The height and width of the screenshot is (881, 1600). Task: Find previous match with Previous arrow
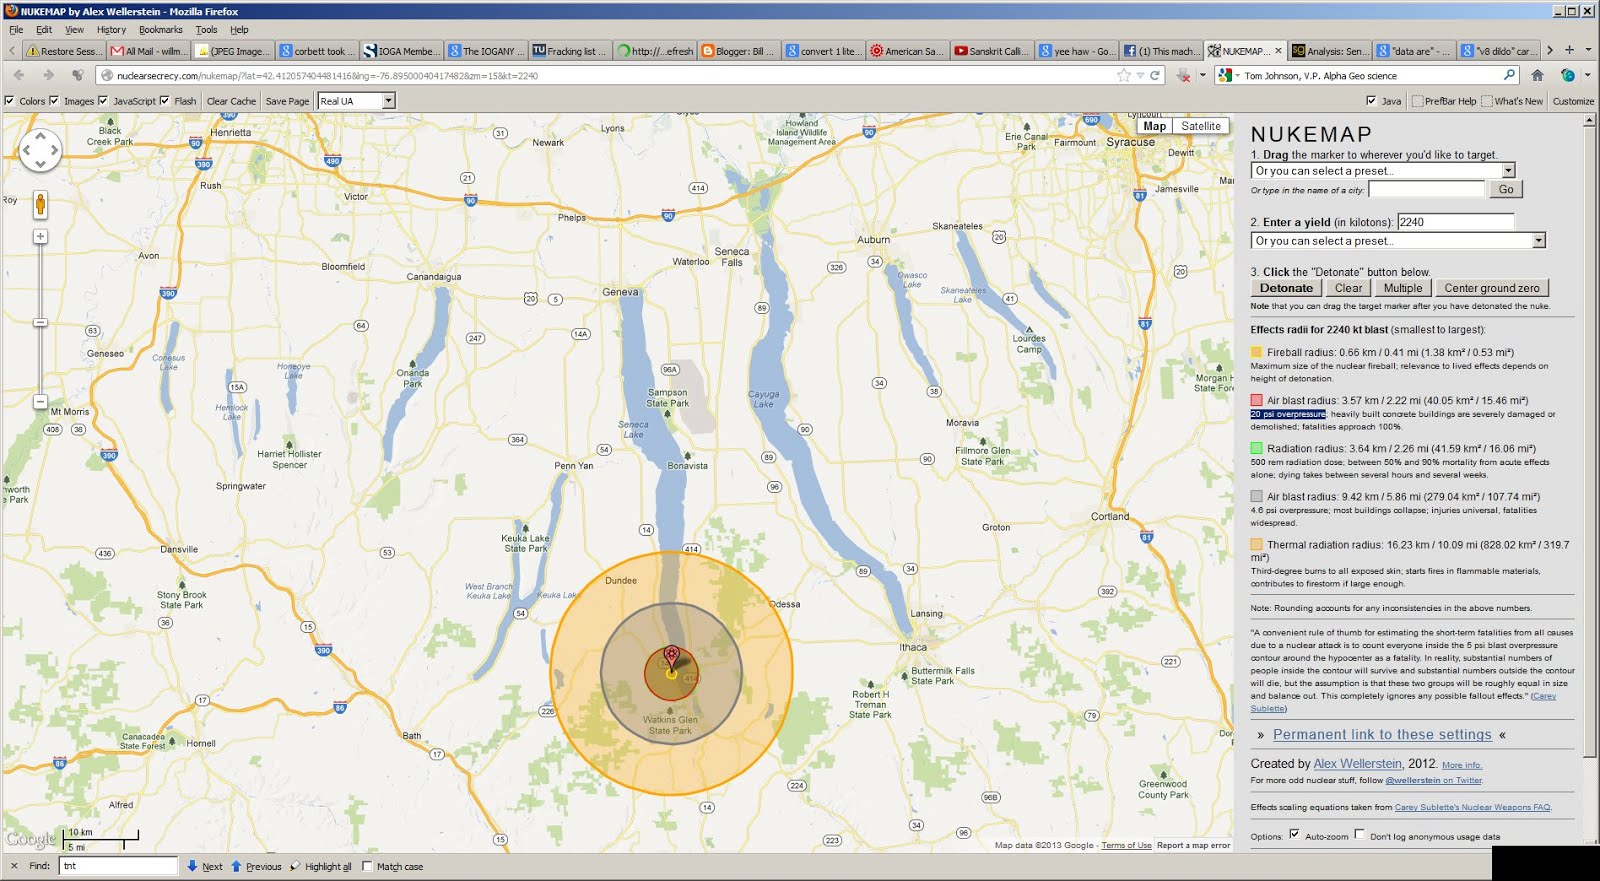coord(256,866)
